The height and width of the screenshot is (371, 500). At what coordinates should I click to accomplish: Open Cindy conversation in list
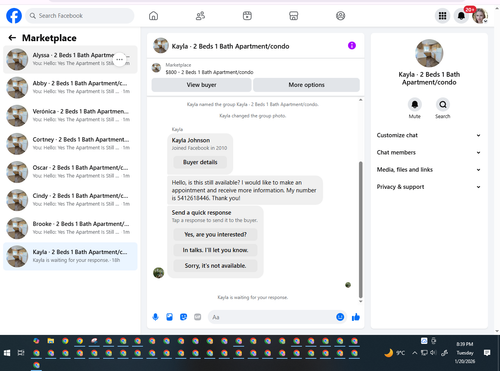tap(70, 200)
